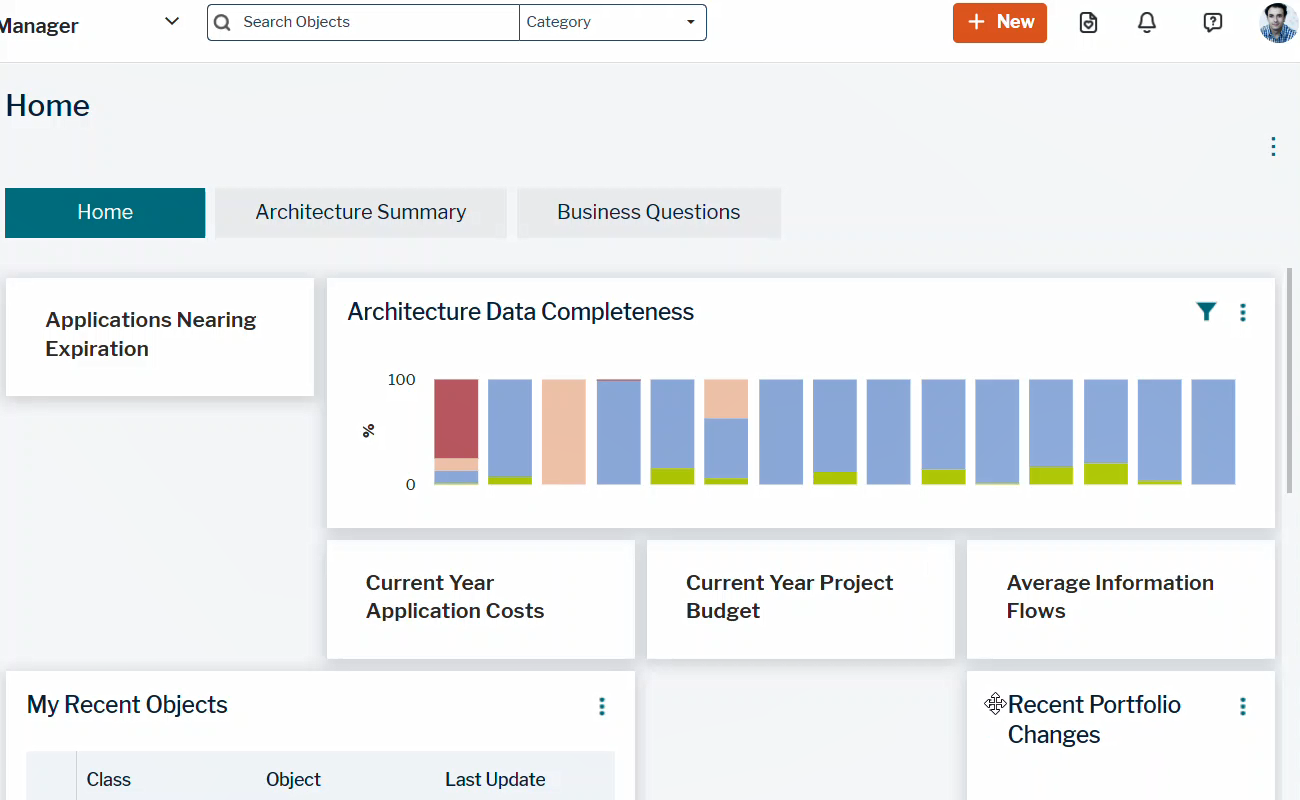Open Architecture Data Completeness three-dot menu
Viewport: 1300px width, 800px height.
(x=1243, y=313)
